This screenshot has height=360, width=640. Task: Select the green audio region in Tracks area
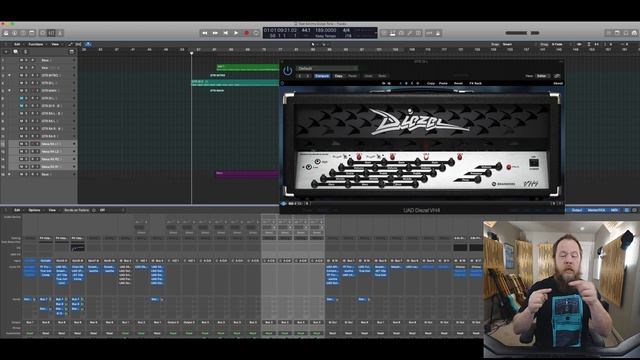coord(248,68)
